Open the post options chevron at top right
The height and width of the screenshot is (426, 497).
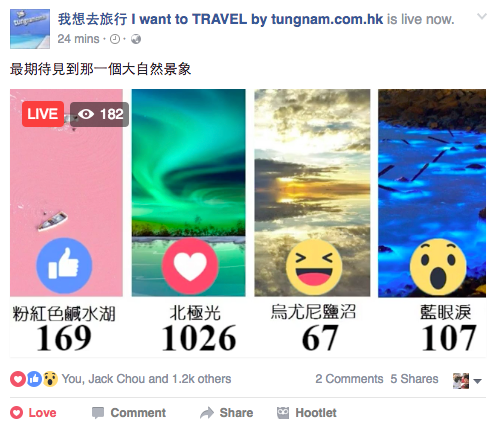click(482, 16)
